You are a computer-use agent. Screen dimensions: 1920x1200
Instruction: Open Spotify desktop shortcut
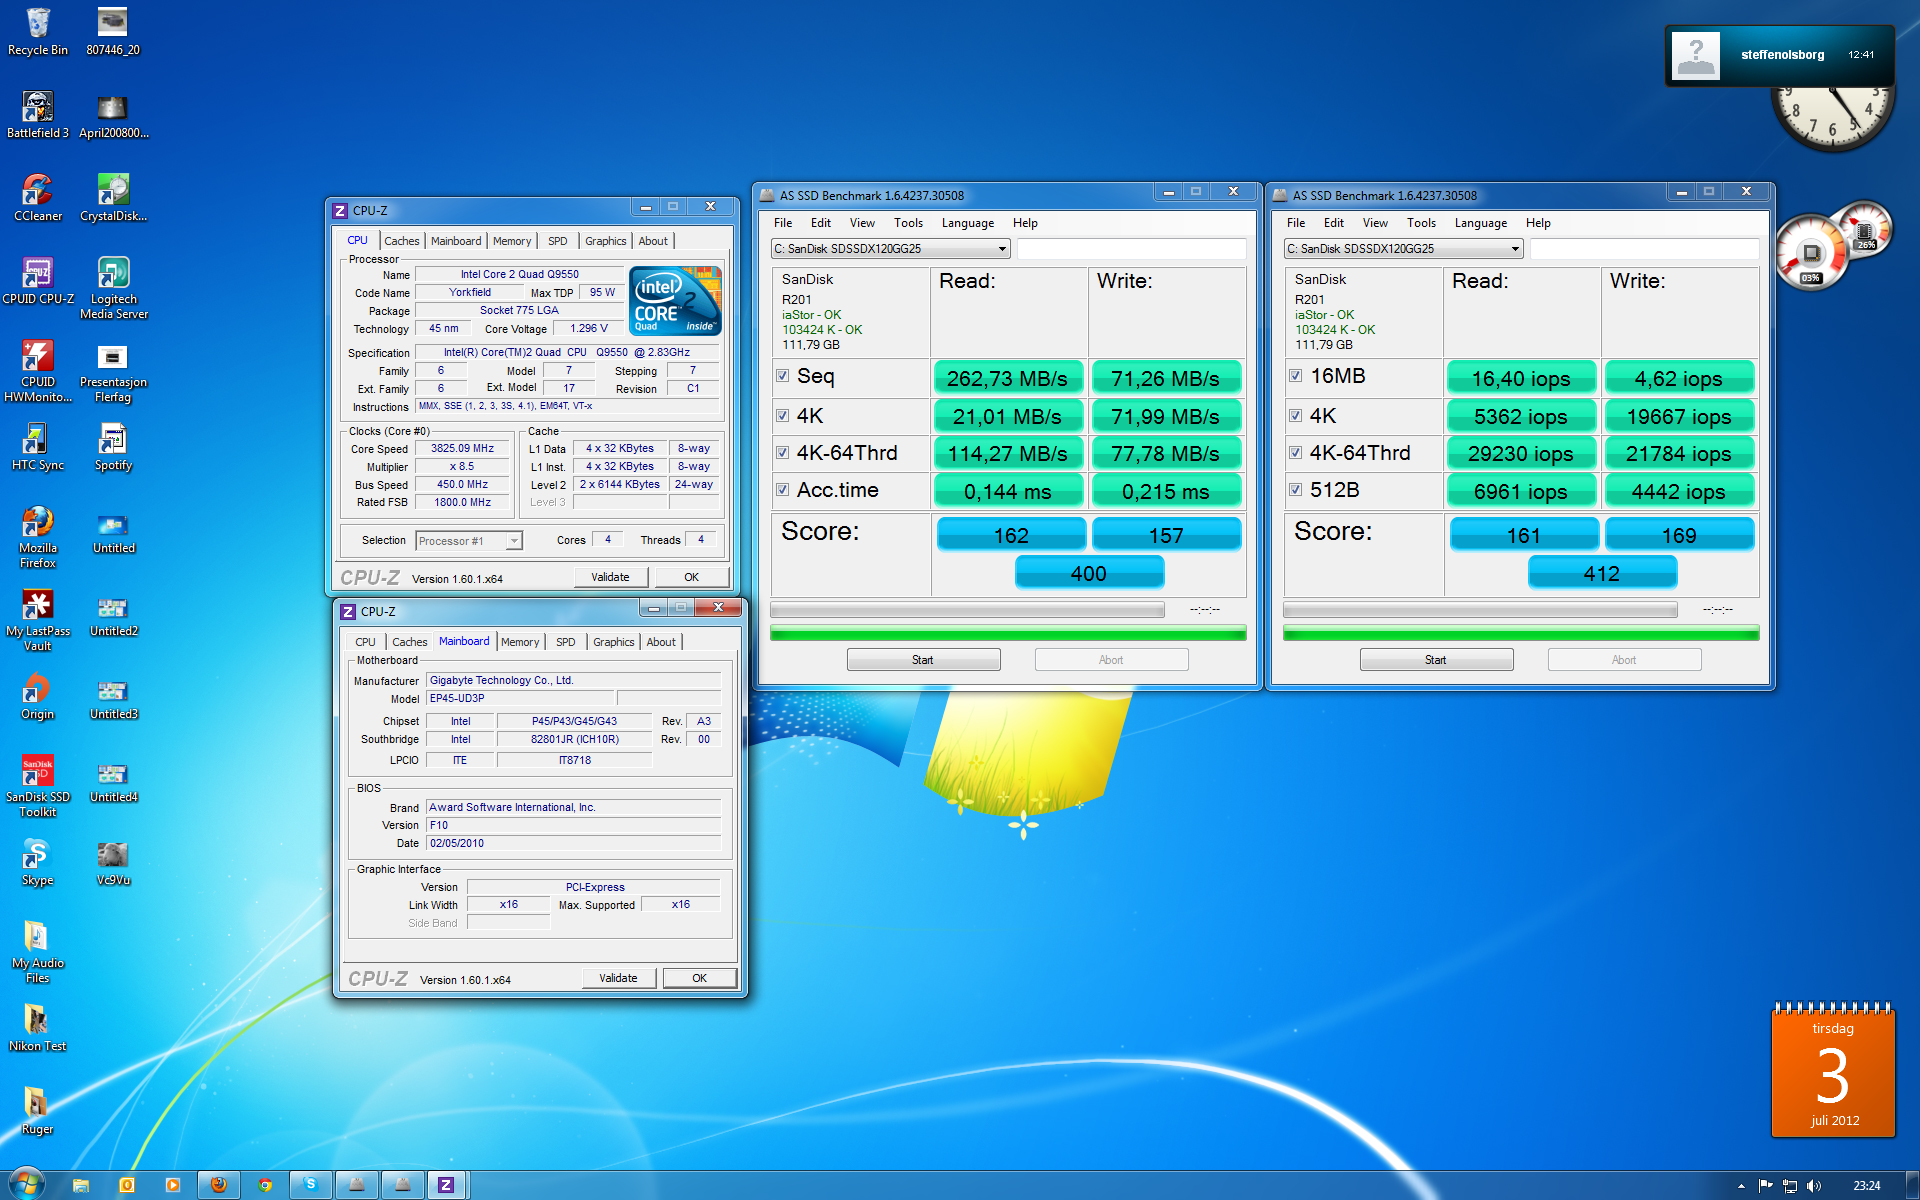pos(113,446)
